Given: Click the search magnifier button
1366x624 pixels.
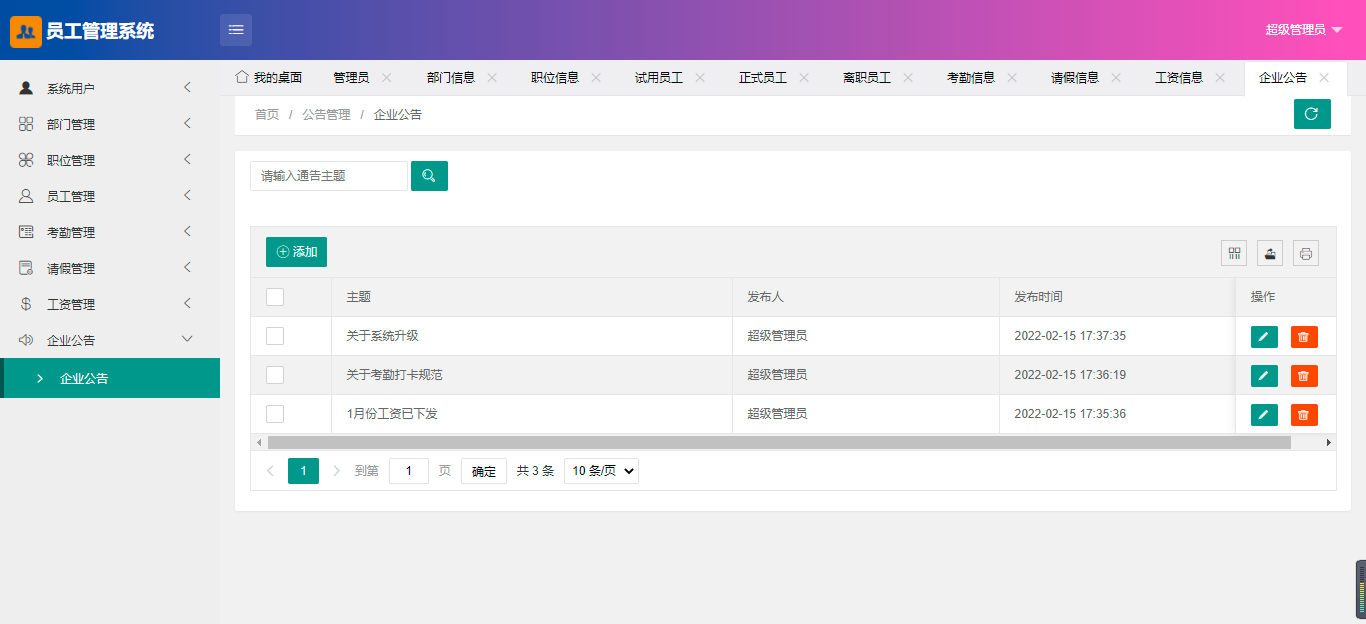Looking at the screenshot, I should (x=429, y=176).
